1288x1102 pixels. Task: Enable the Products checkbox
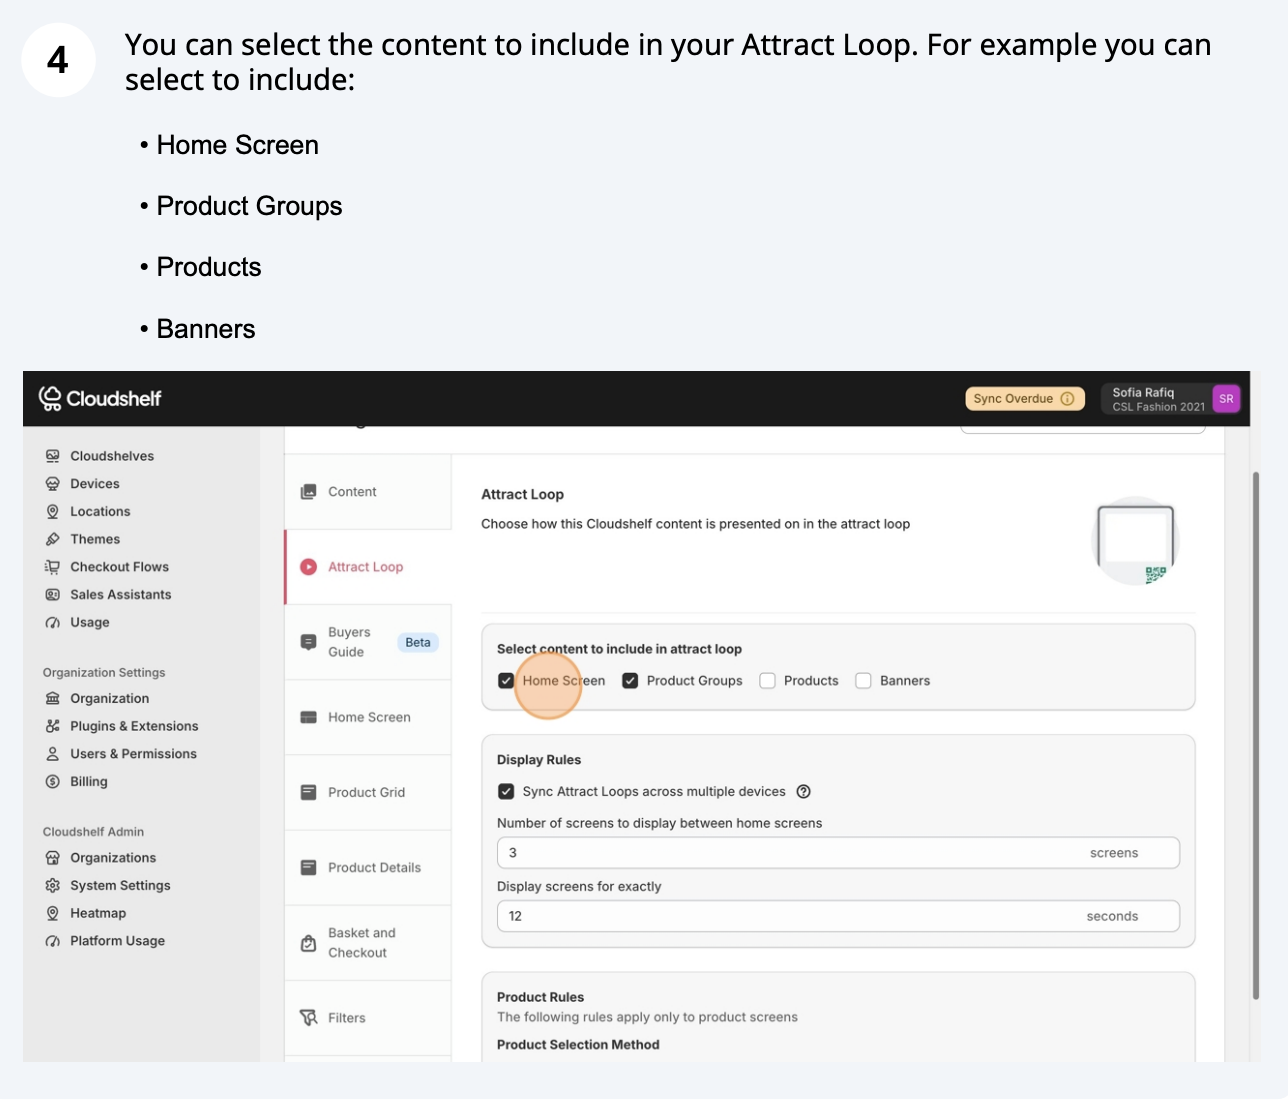768,681
